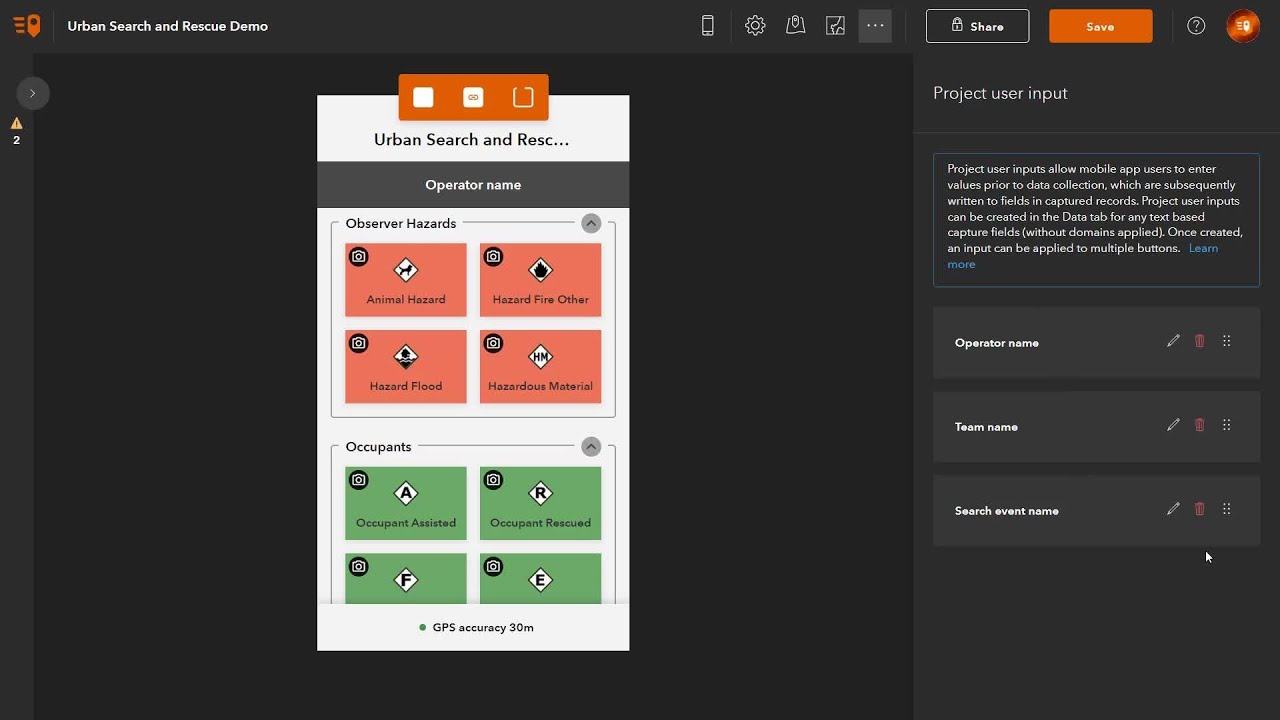Select the Hazard Fire Other button
This screenshot has width=1280, height=720.
tap(540, 280)
